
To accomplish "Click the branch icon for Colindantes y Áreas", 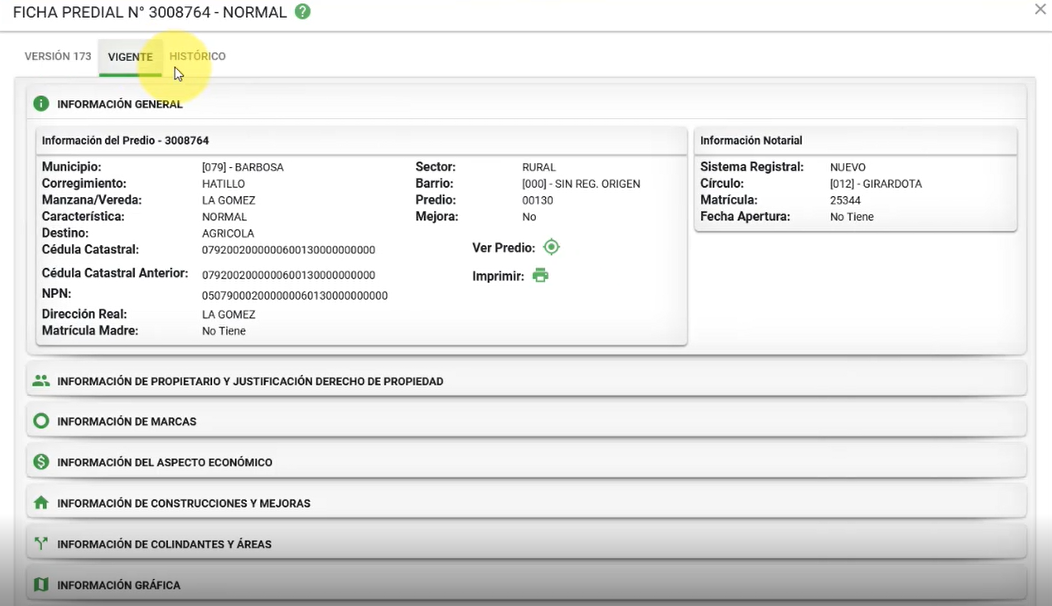I will coord(41,544).
